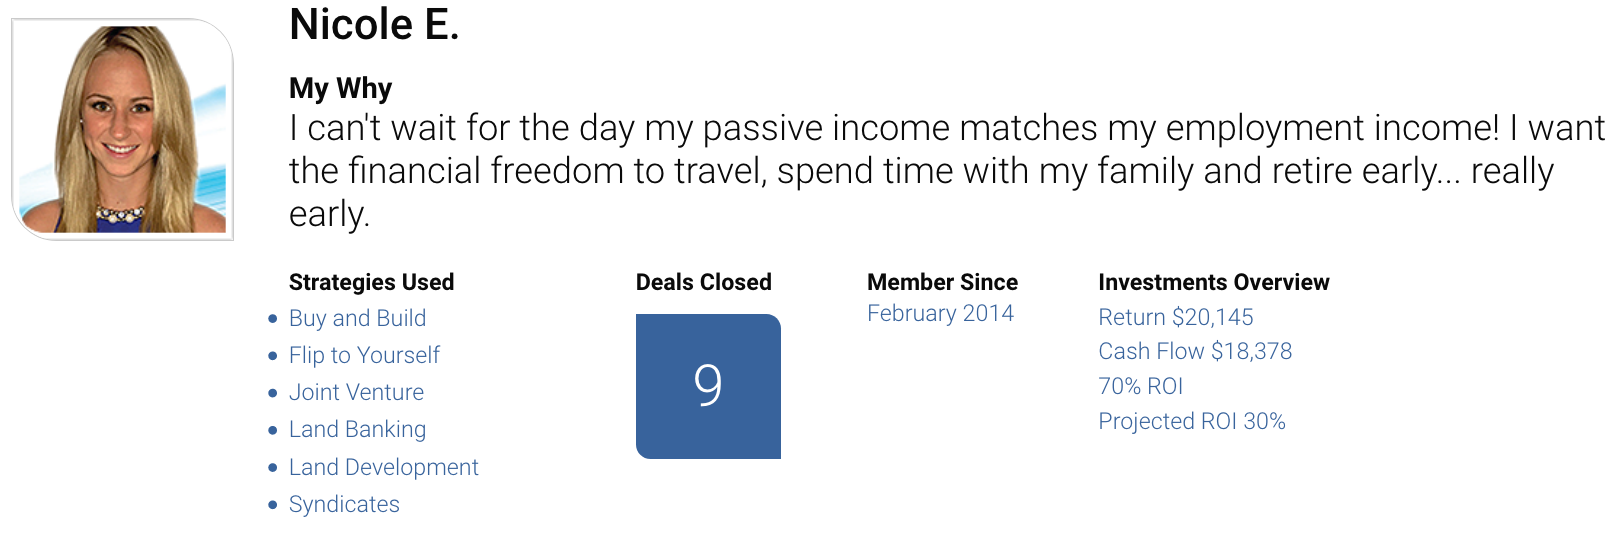Click the passive income statement paragraph
Image resolution: width=1614 pixels, height=550 pixels.
946,171
